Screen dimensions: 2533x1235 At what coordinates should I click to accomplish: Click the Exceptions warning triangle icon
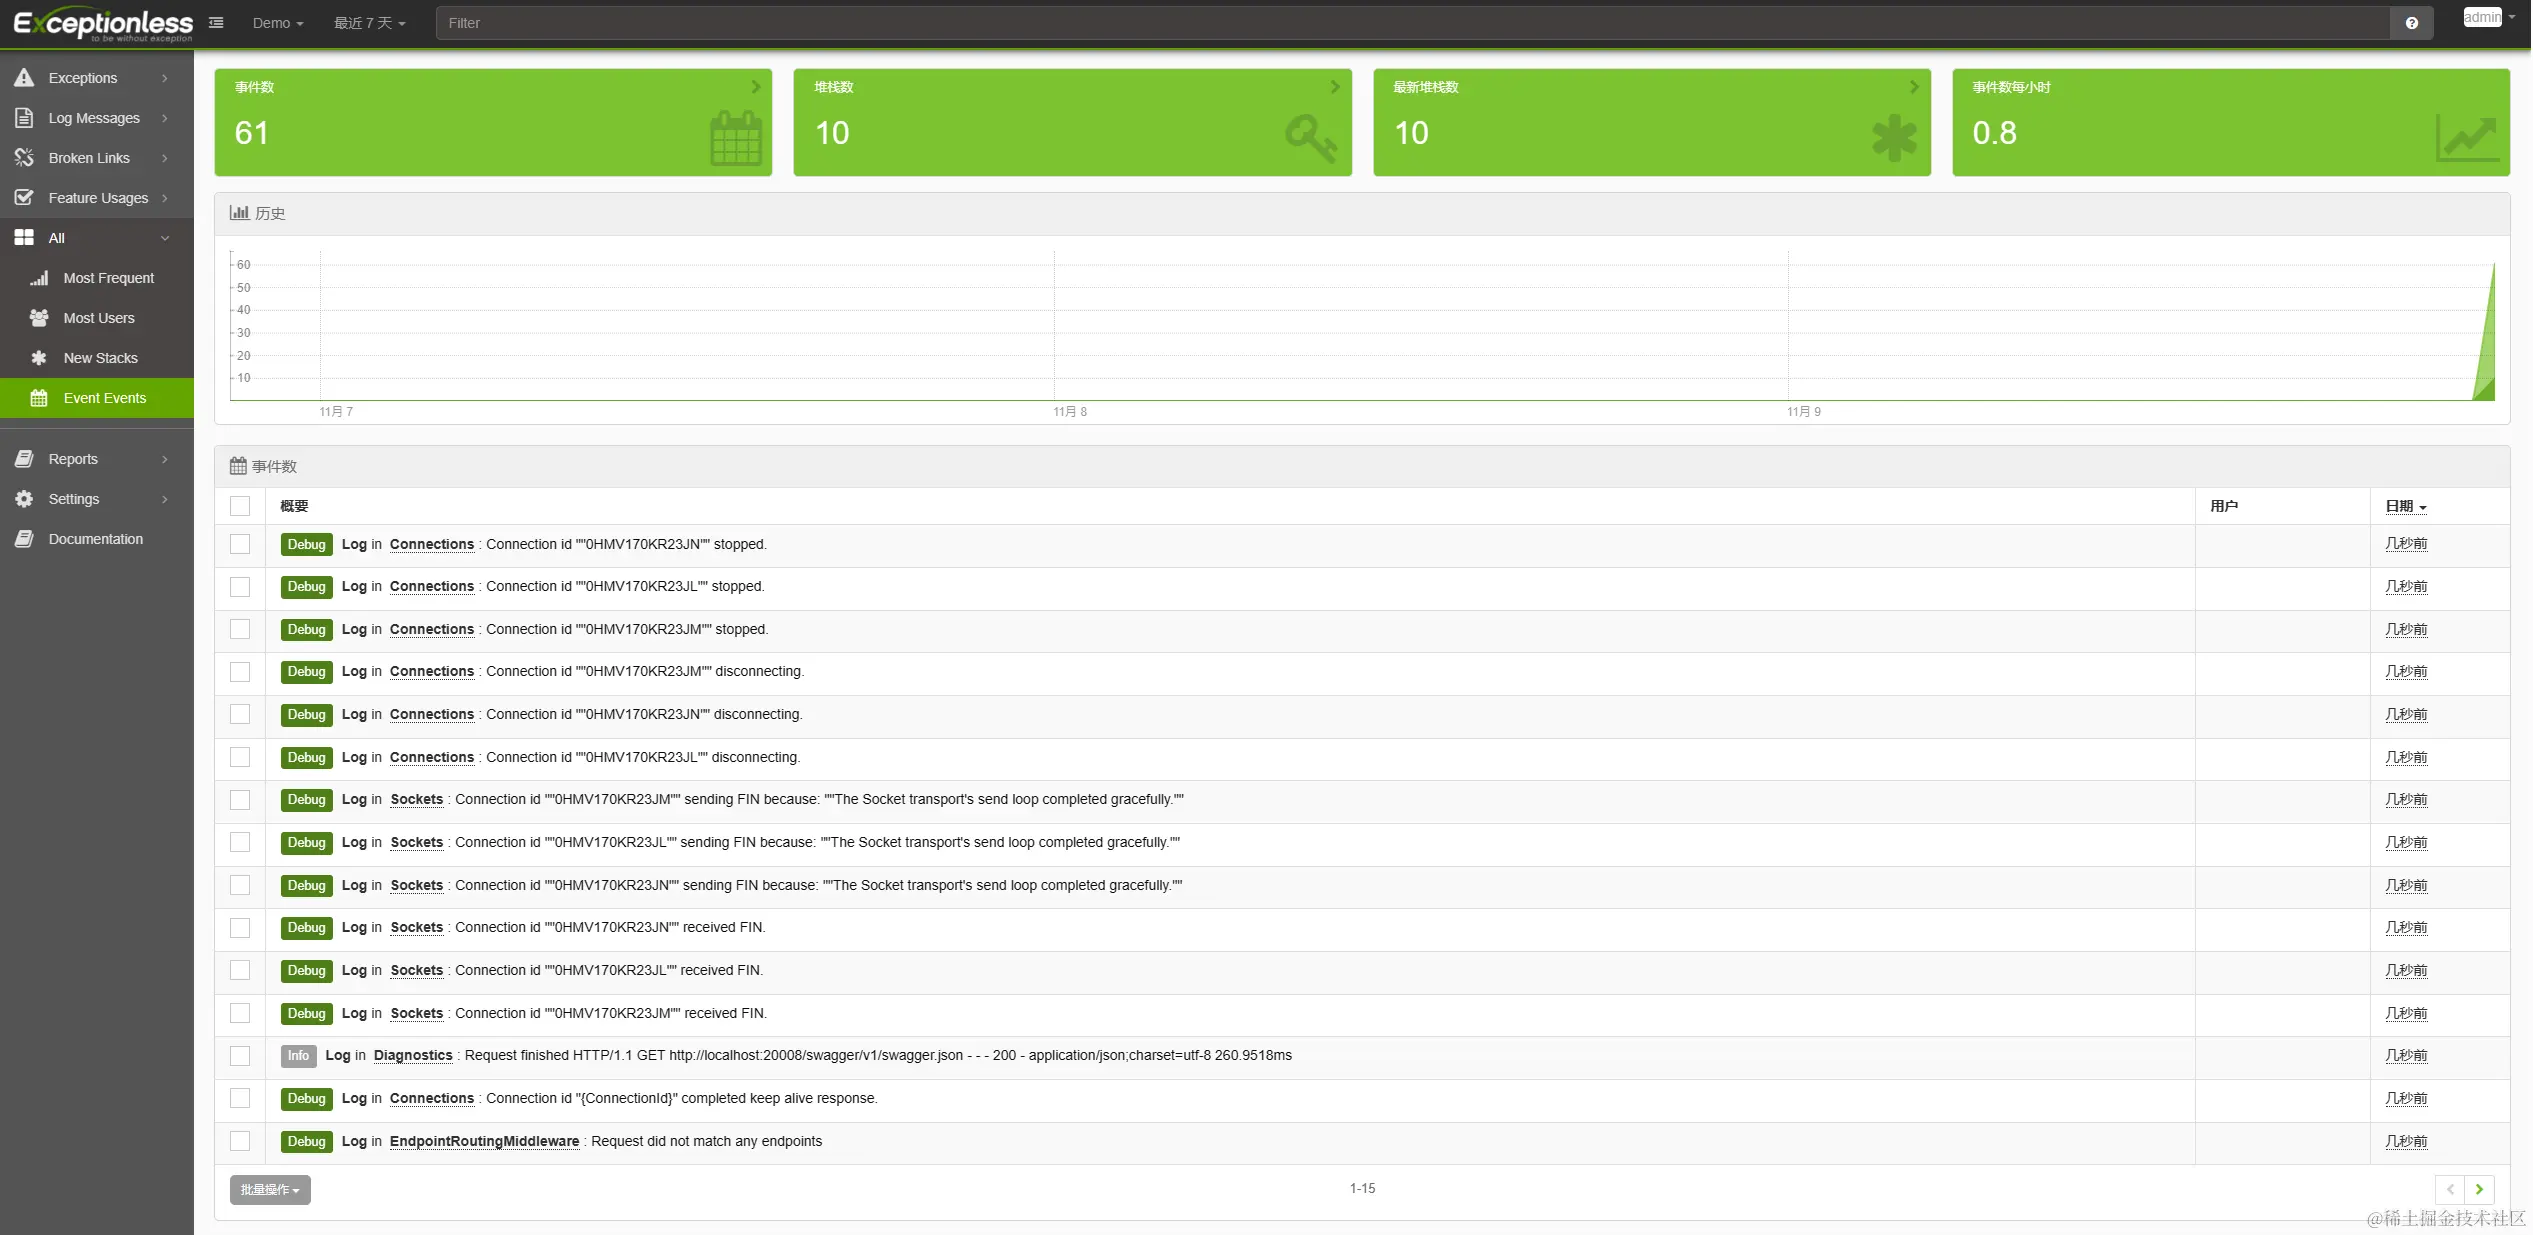click(x=24, y=78)
